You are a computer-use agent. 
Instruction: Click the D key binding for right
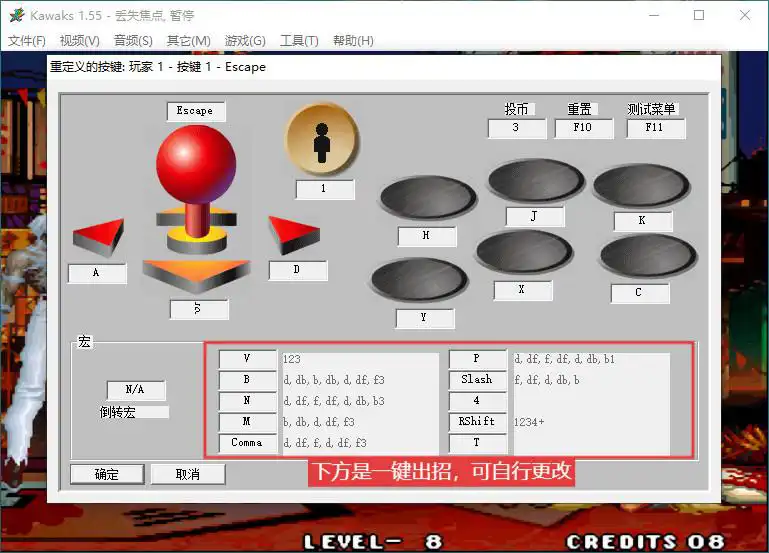click(x=298, y=270)
